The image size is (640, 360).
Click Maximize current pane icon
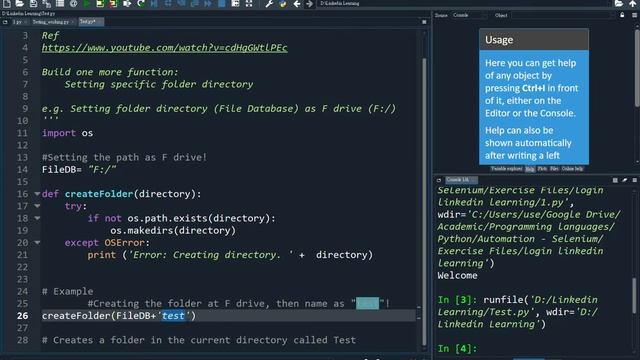click(235, 3)
